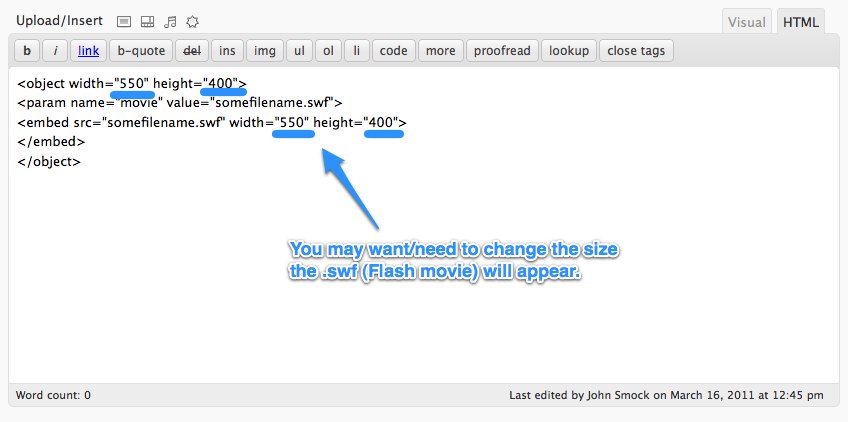Insert the more tag button
This screenshot has height=422, width=848.
[440, 50]
